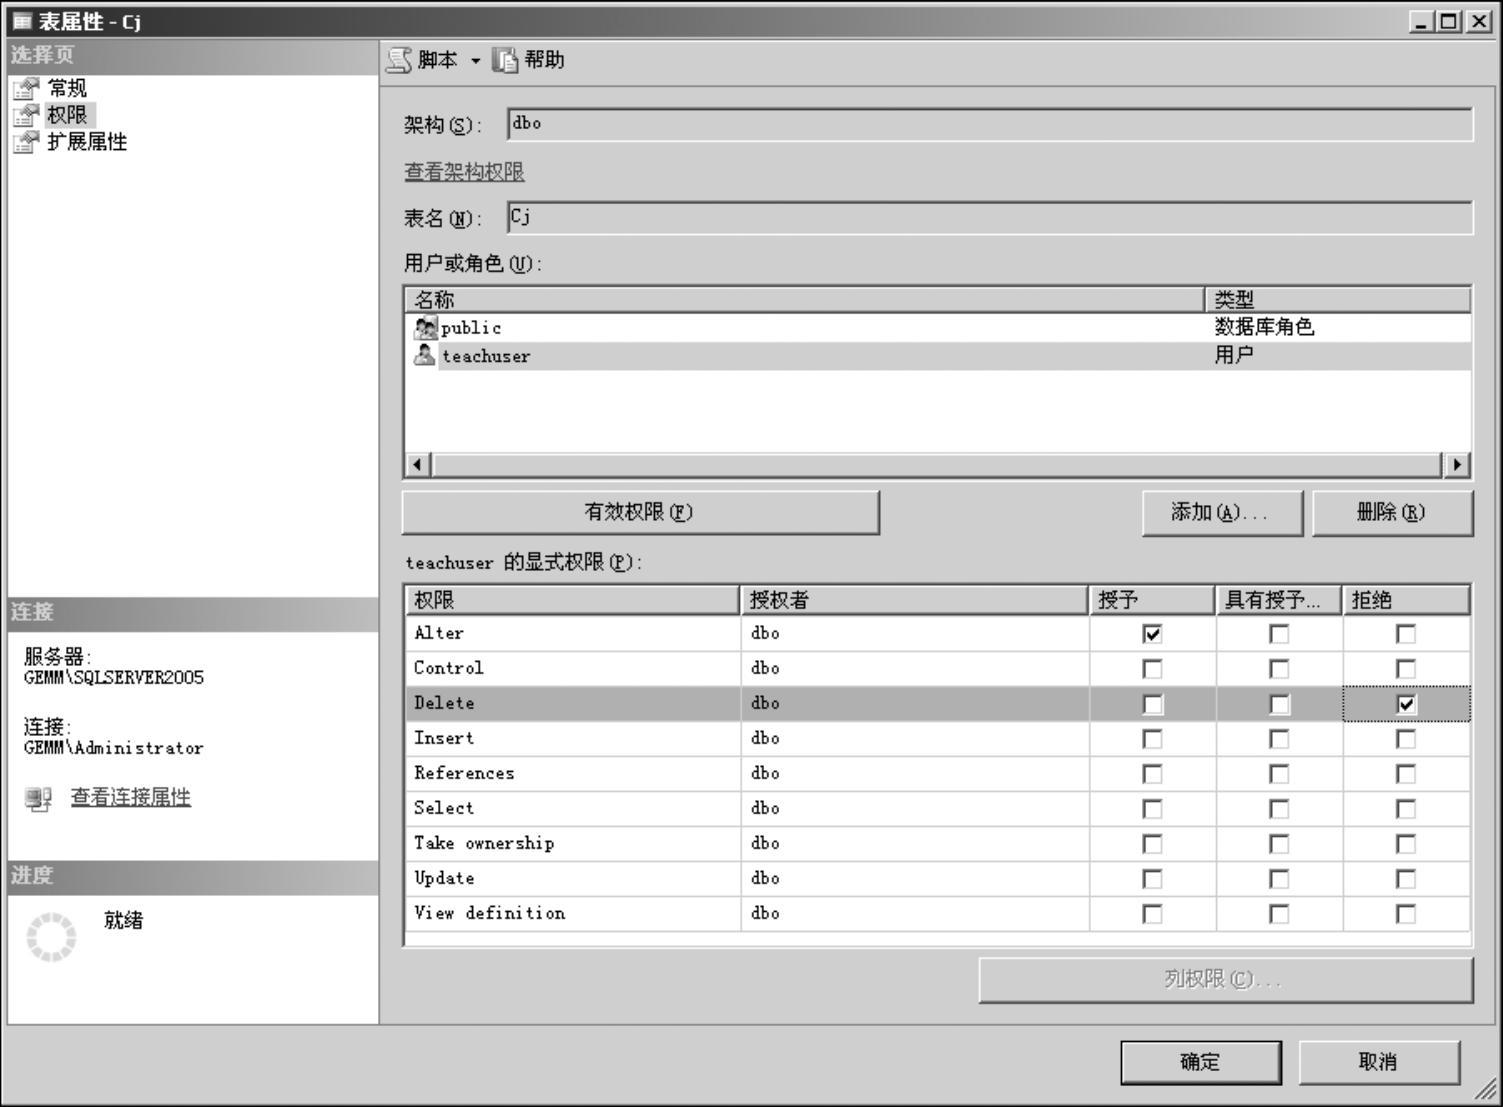1503x1107 pixels.
Task: Click the 拒绝 column header
Action: tap(1406, 600)
